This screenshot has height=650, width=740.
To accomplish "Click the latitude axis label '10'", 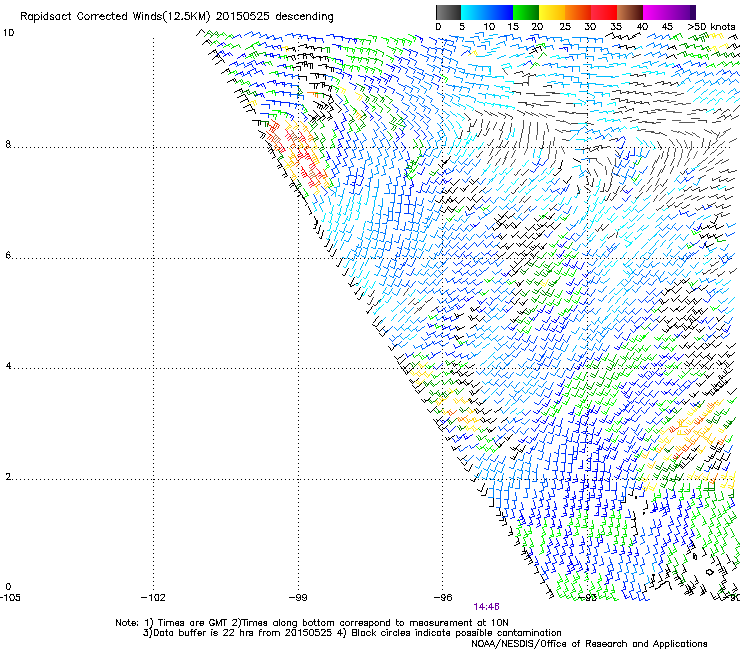I will 8,33.
